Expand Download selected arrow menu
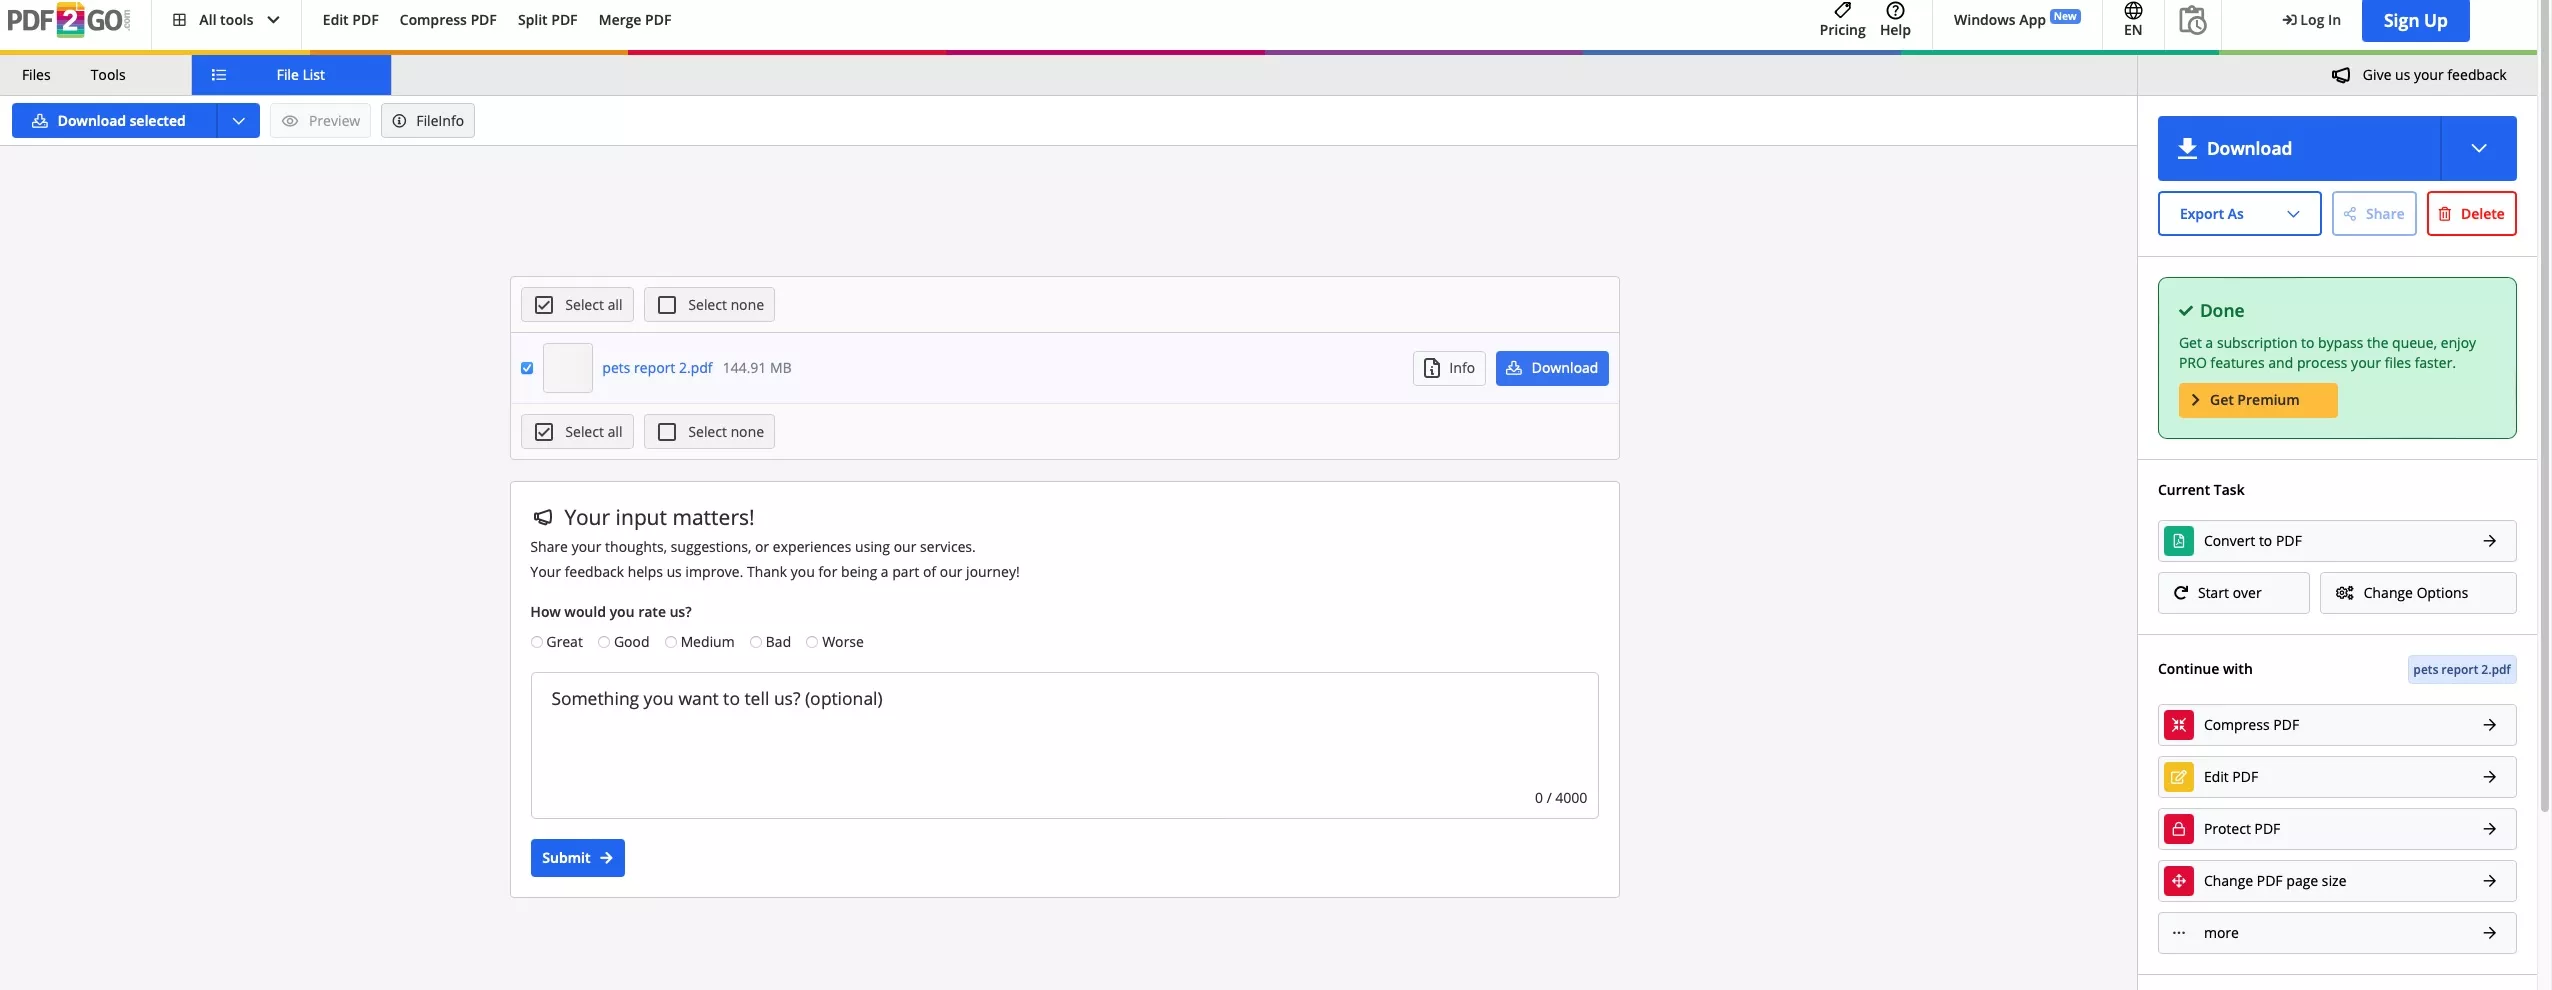 tap(238, 121)
